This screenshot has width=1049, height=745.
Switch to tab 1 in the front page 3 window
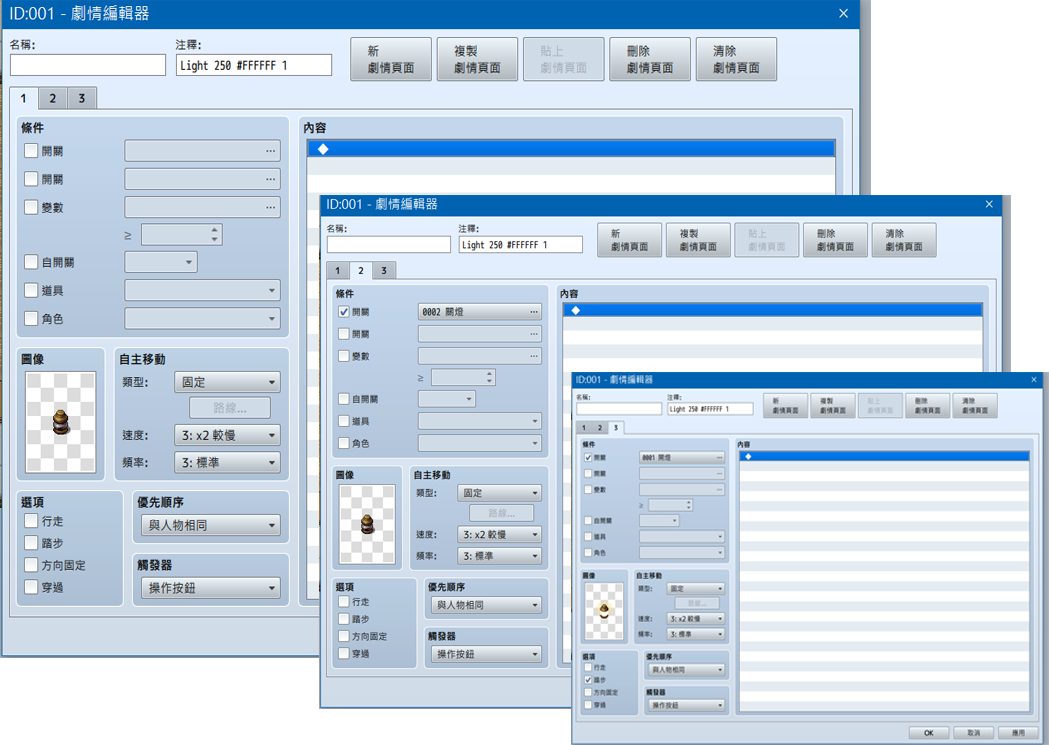coord(584,427)
